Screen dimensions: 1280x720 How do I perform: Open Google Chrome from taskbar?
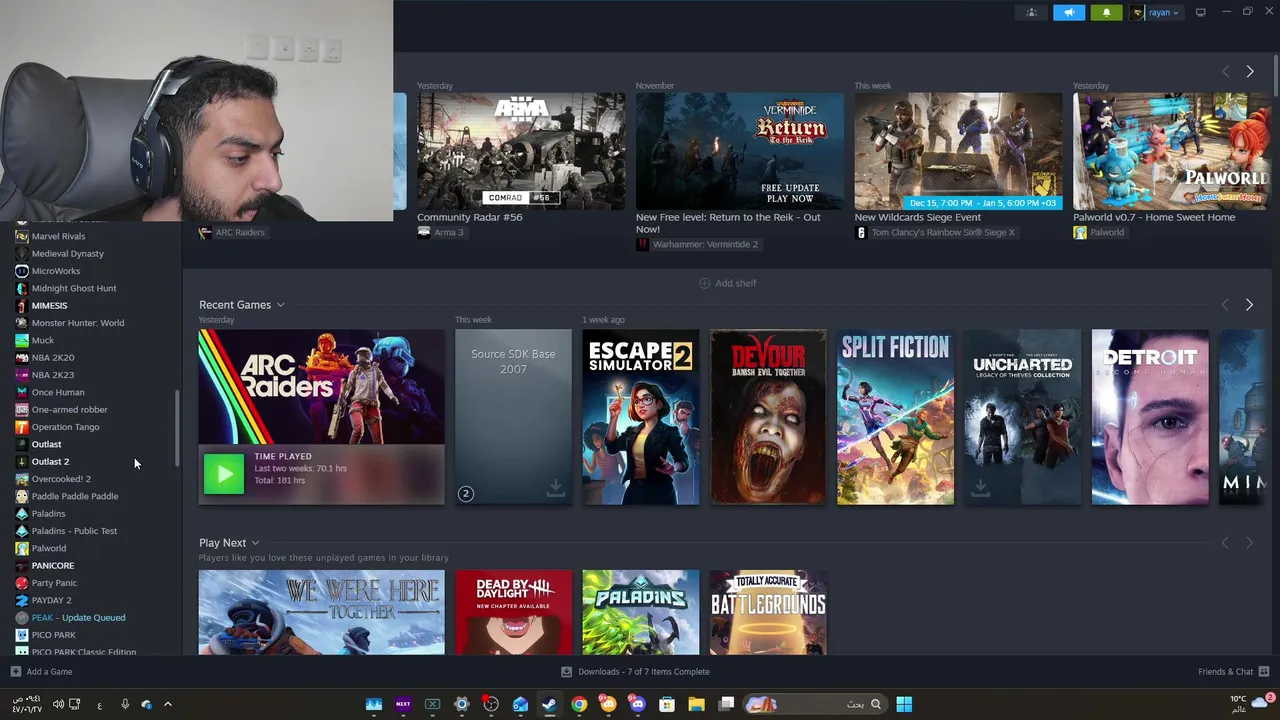579,704
